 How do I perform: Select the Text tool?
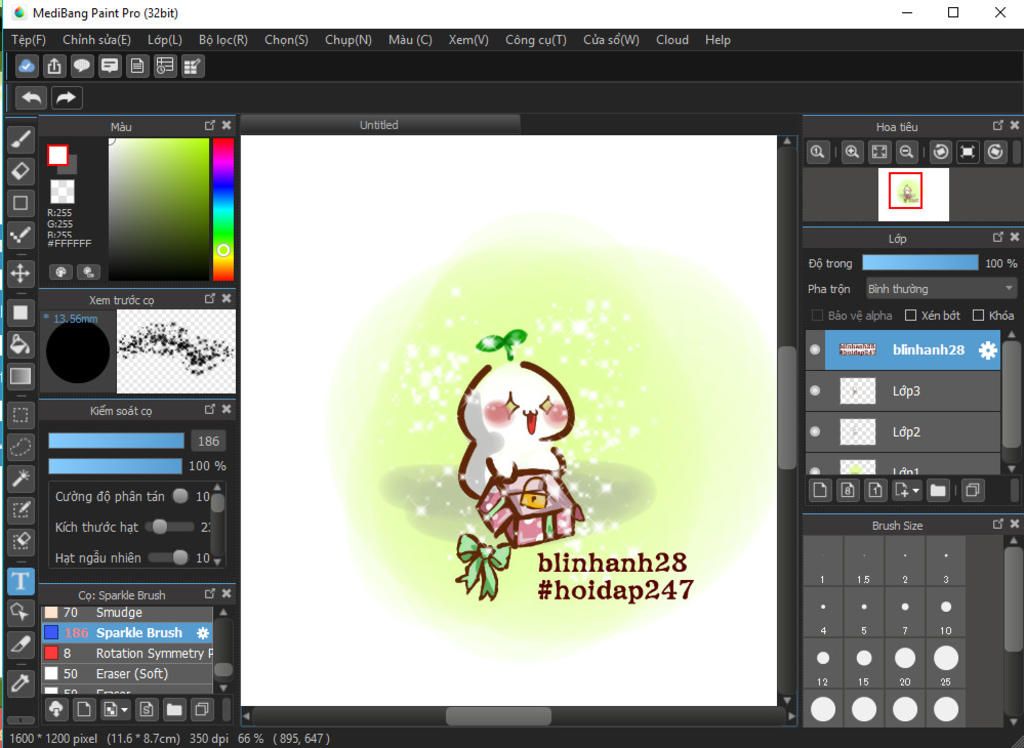[x=20, y=581]
